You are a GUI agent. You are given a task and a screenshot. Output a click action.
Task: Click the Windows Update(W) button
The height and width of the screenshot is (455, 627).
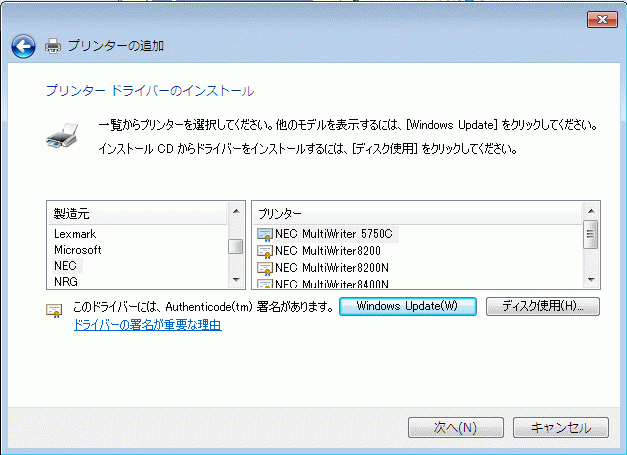tap(408, 307)
